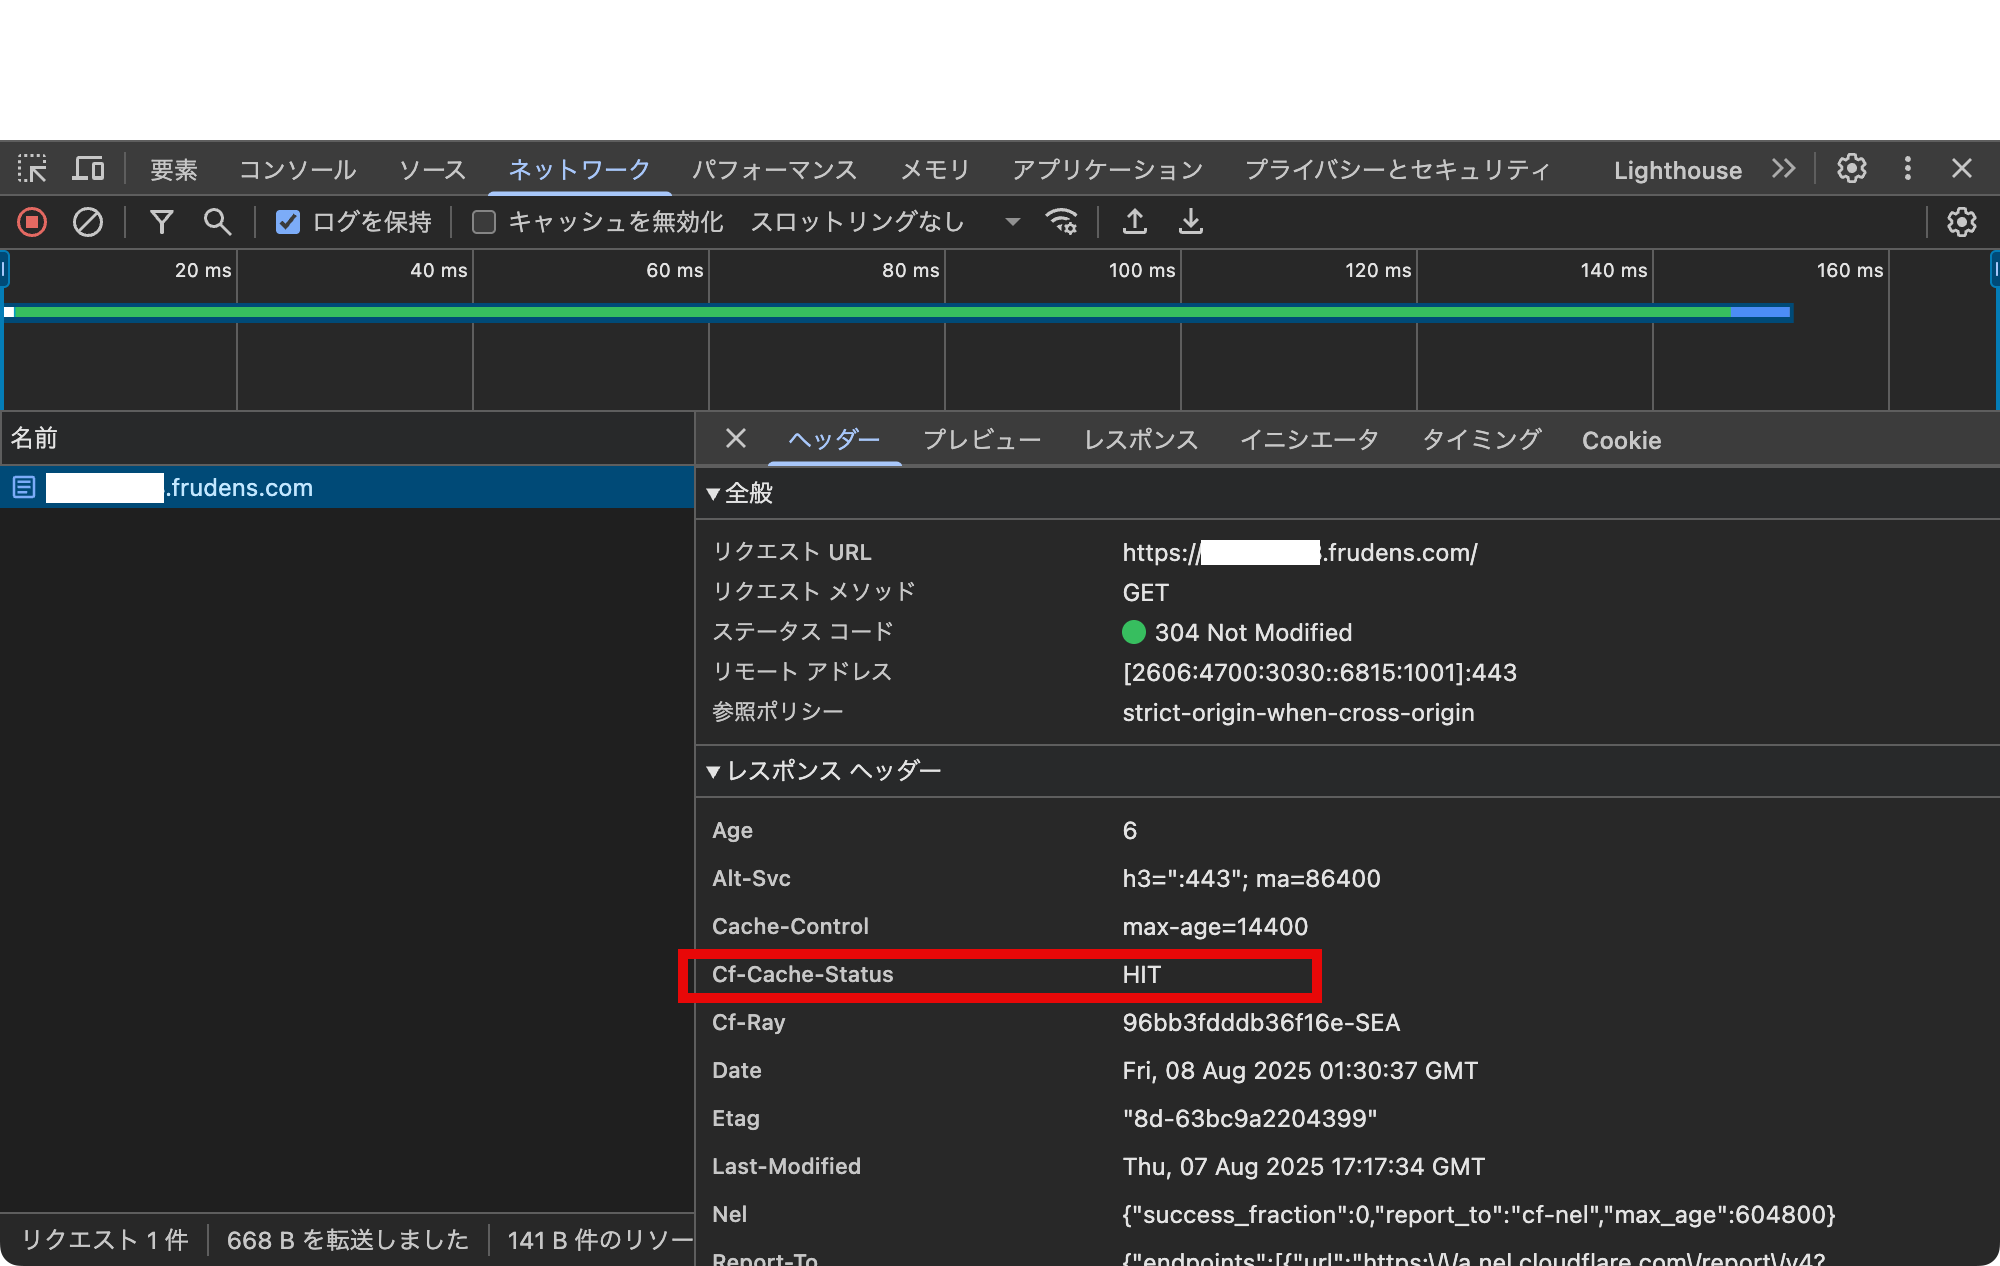Stop recording network log

click(x=32, y=222)
